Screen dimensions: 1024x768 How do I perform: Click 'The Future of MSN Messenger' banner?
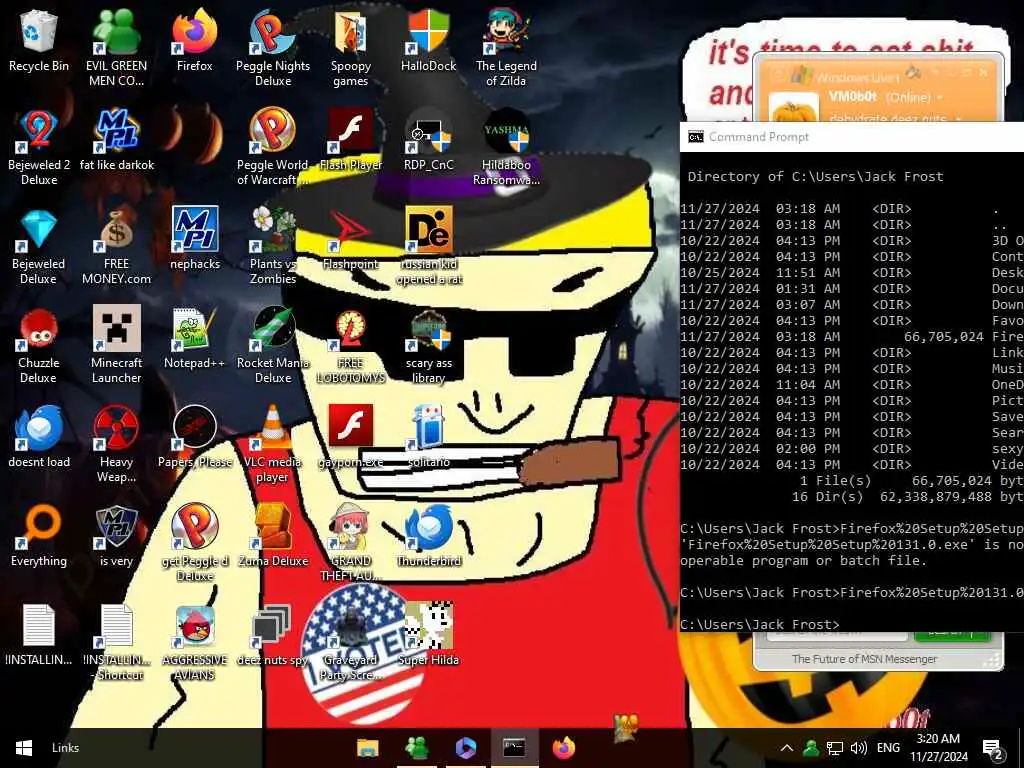coord(865,659)
